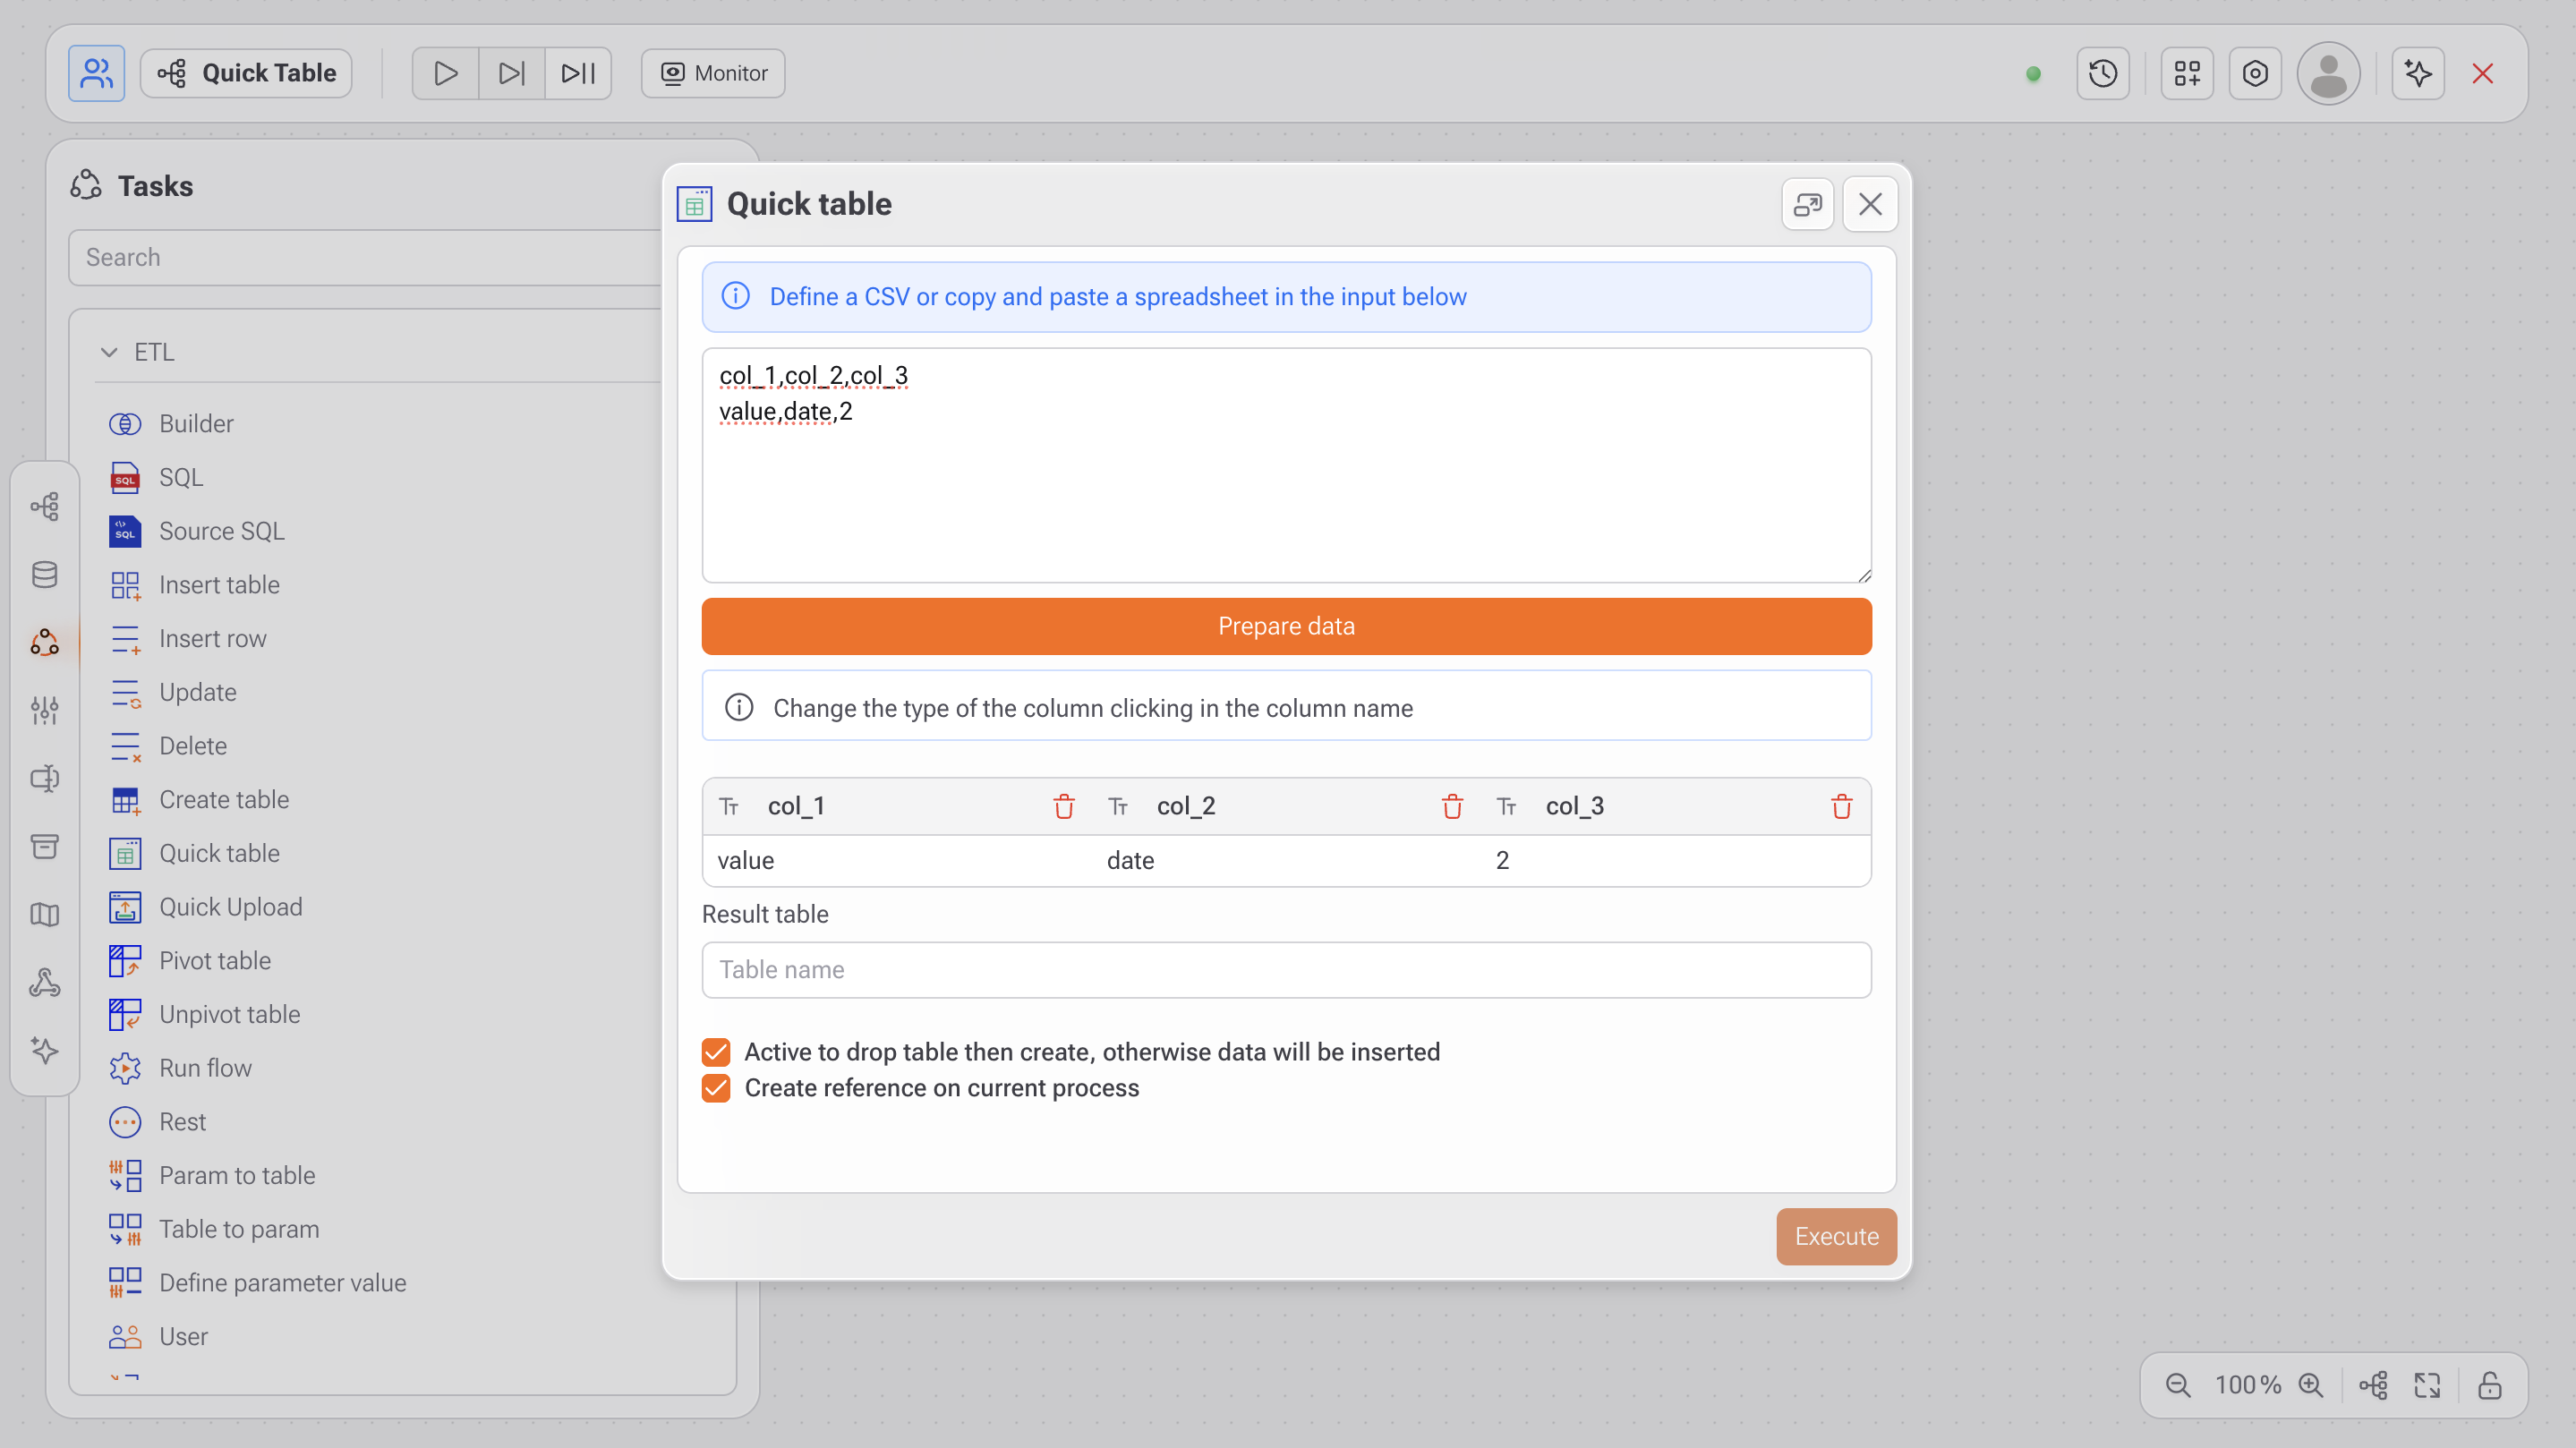The image size is (2576, 1448).
Task: Uncheck drop table then create option
Action: tap(716, 1051)
